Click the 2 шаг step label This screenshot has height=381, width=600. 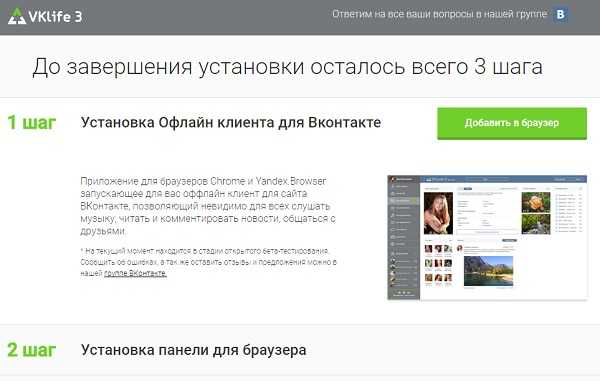click(32, 350)
